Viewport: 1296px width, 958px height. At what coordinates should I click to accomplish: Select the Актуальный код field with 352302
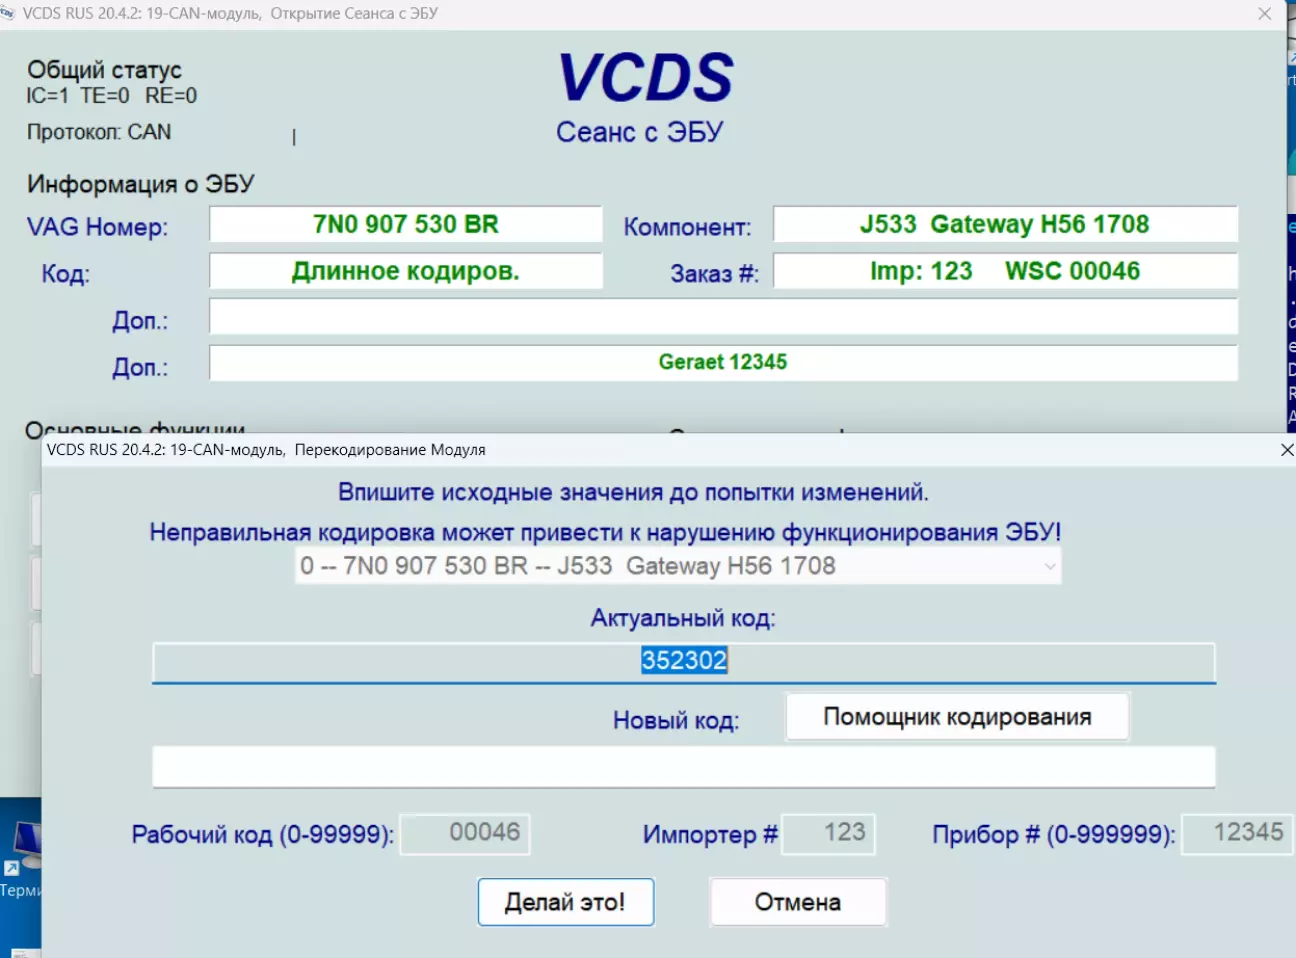tap(683, 661)
